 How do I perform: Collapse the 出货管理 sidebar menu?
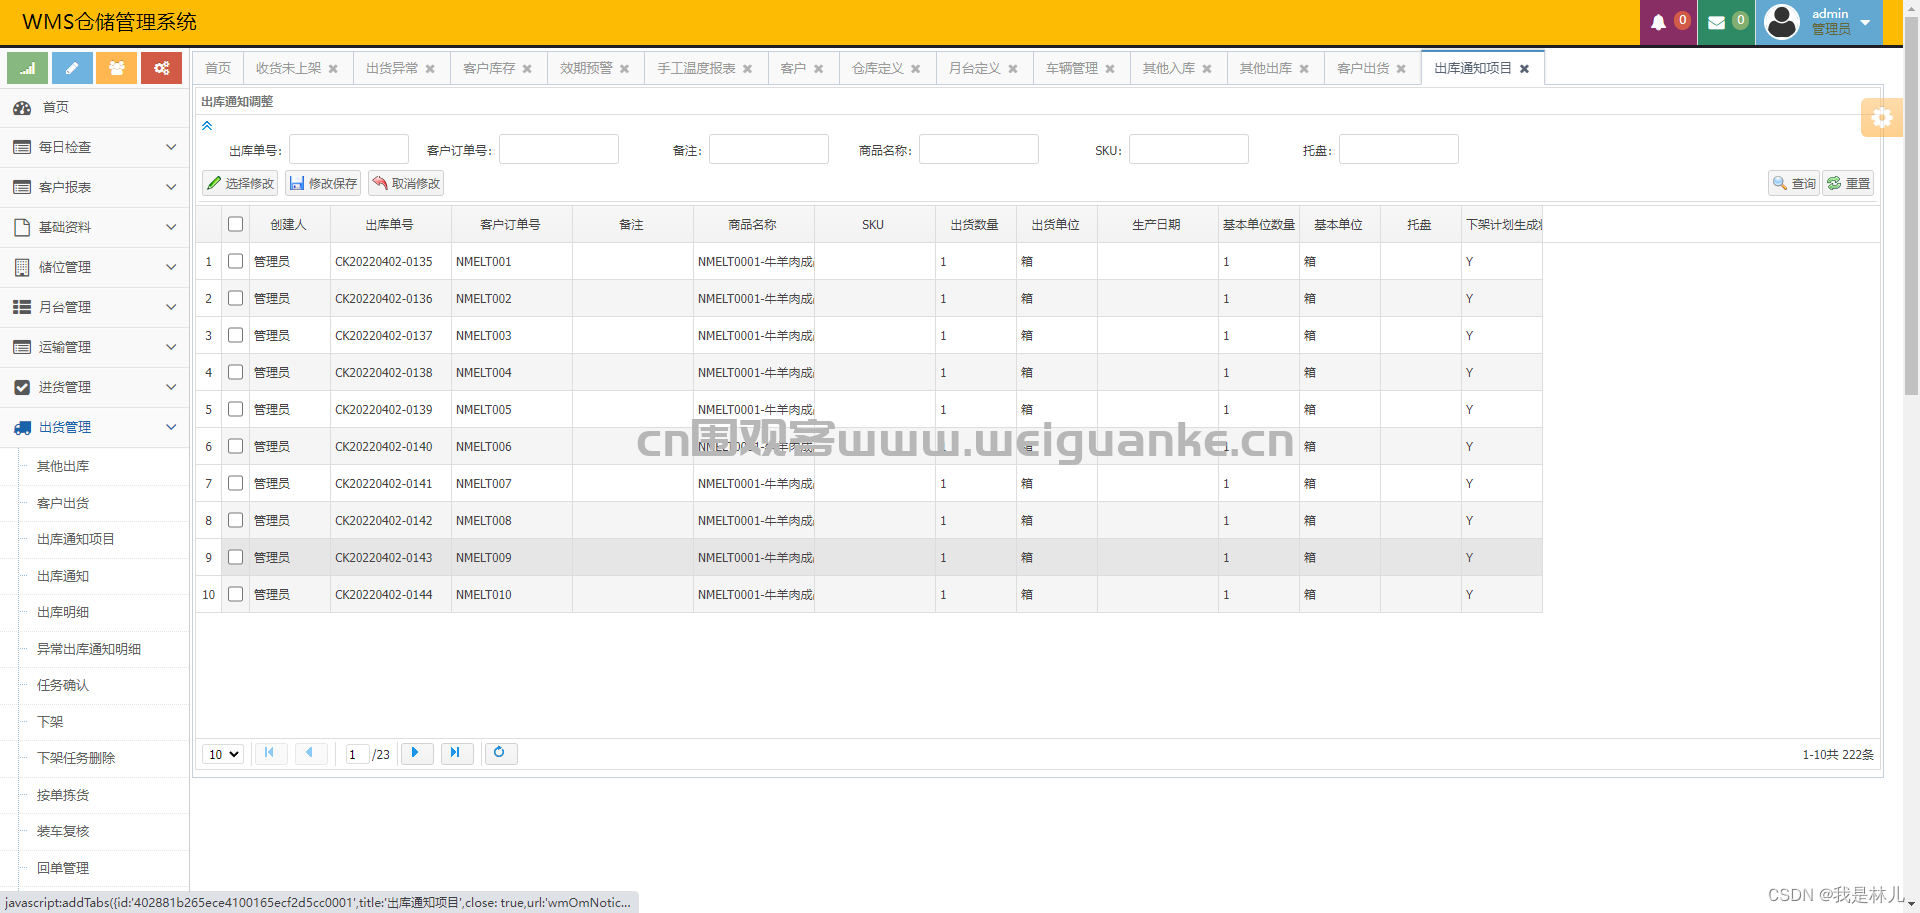coord(94,427)
